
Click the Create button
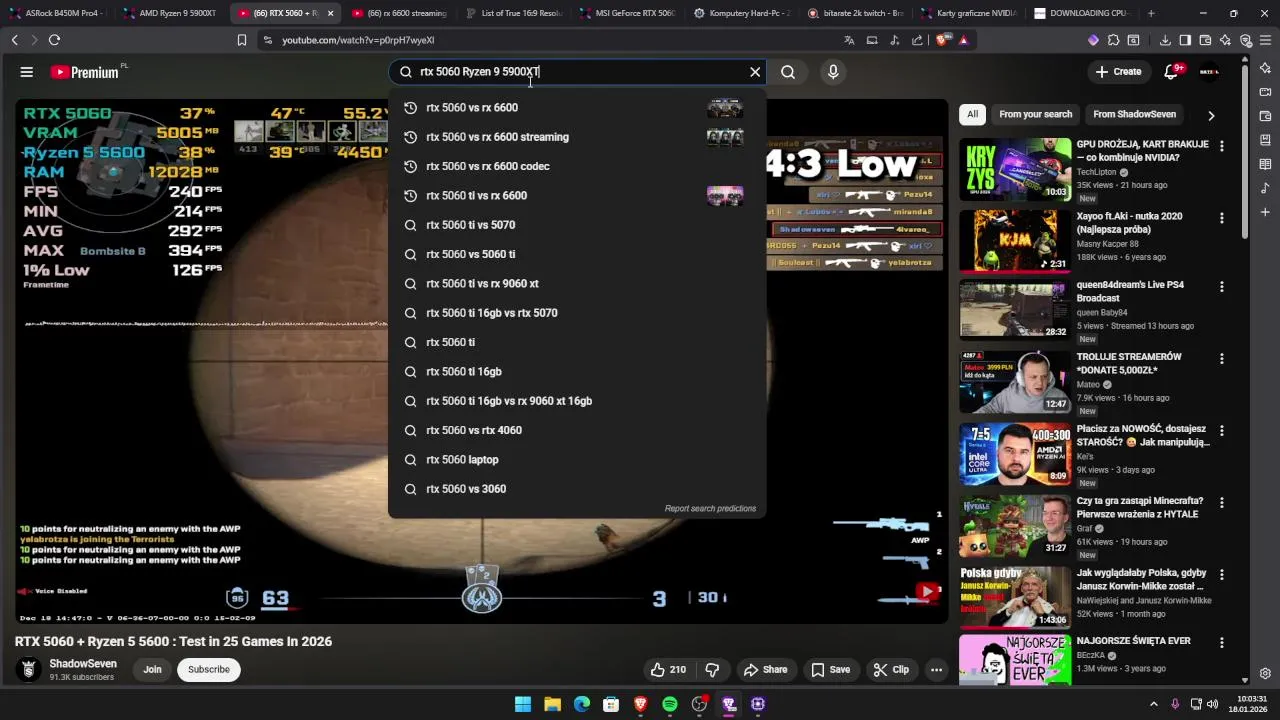click(1118, 72)
